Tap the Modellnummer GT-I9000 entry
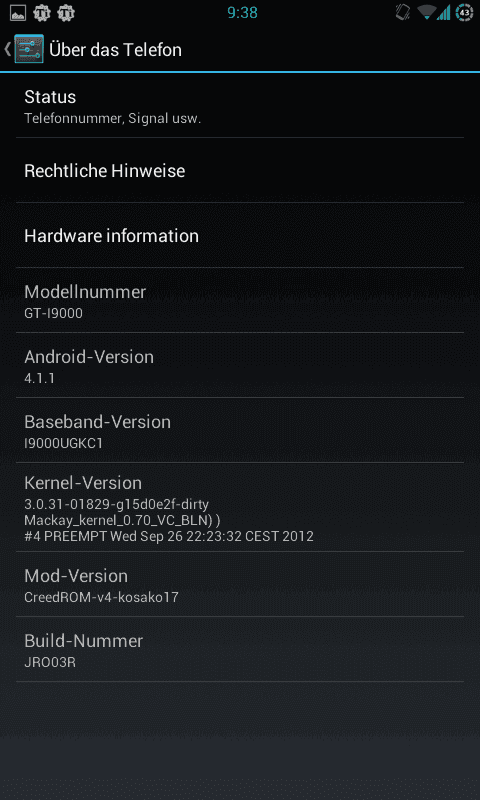 (x=240, y=301)
